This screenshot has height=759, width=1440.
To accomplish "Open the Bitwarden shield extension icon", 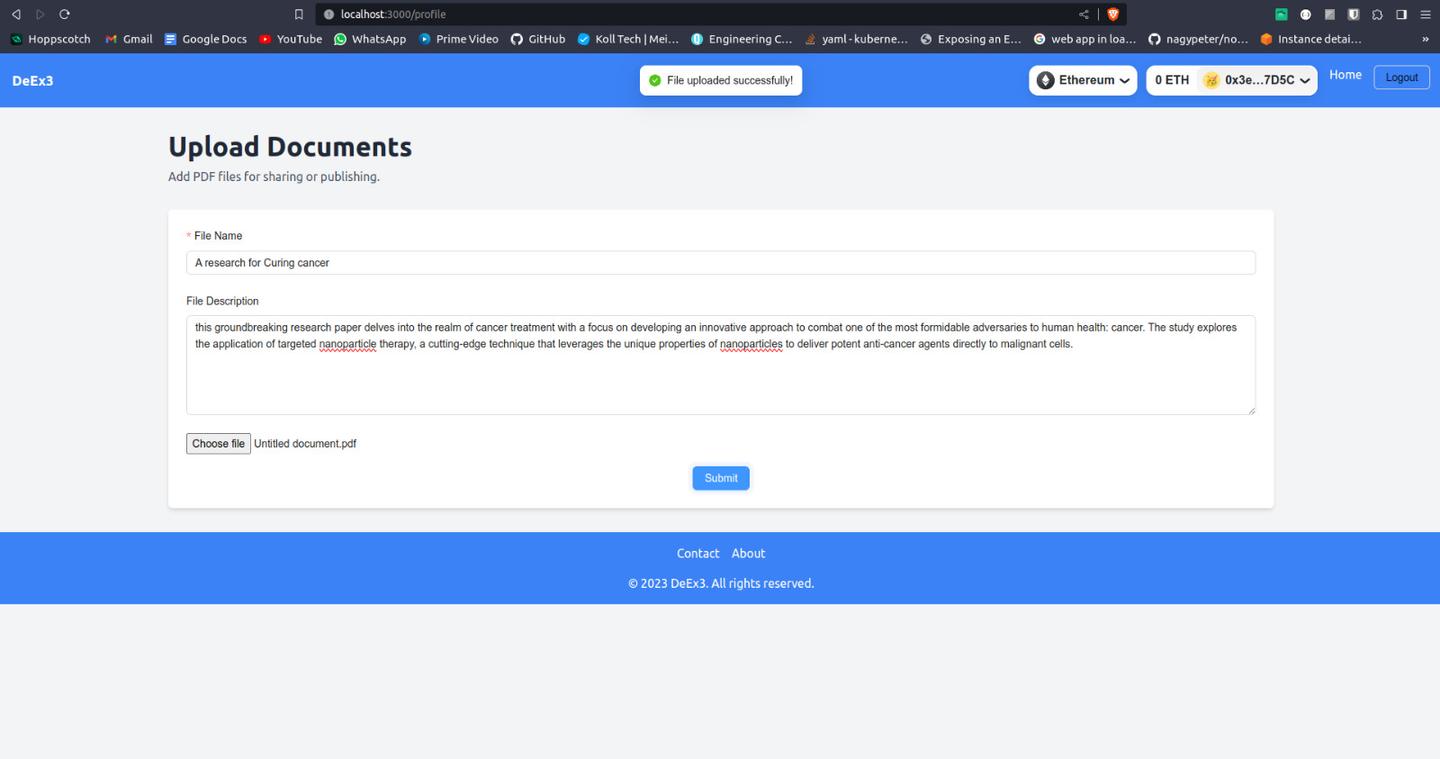I will tap(1353, 14).
